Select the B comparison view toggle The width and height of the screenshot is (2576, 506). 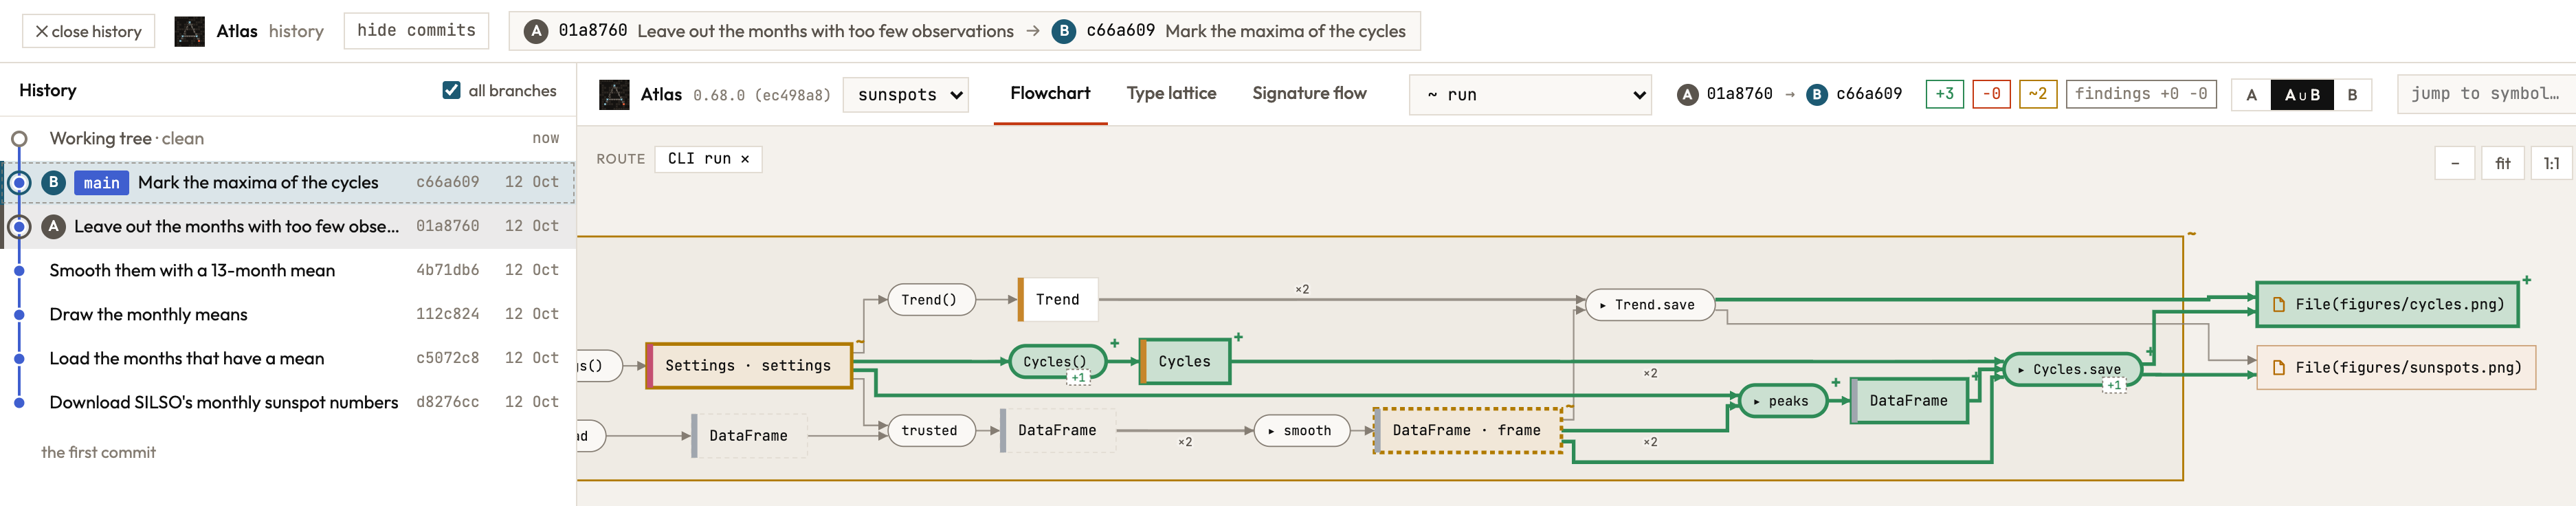click(x=2352, y=95)
